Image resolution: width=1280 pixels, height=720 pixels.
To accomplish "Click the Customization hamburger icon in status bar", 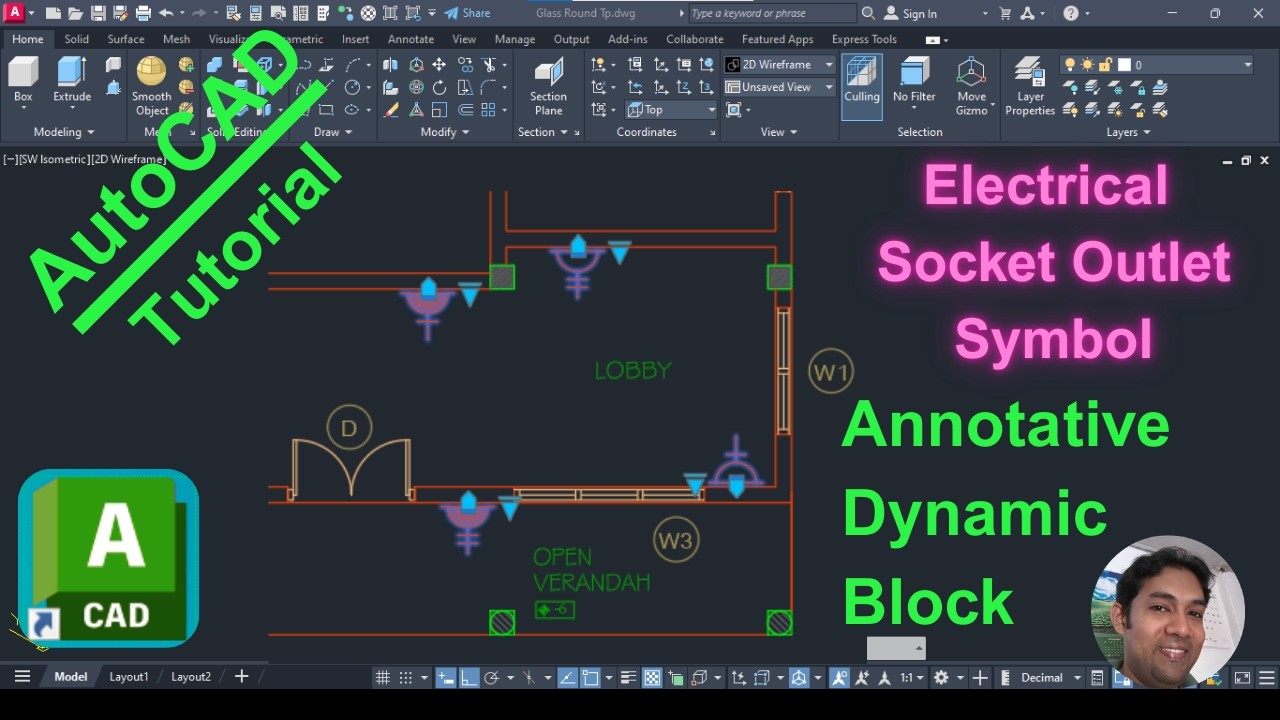I will tap(1267, 677).
